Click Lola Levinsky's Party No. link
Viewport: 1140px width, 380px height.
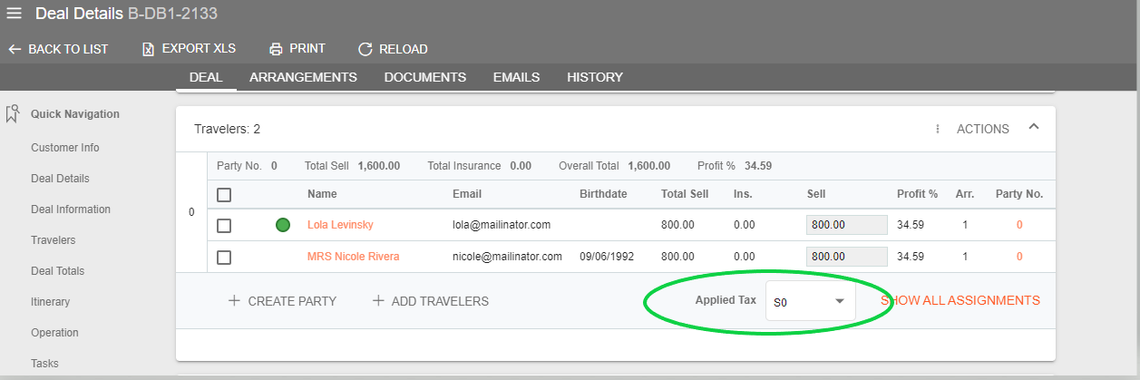[x=1019, y=225]
